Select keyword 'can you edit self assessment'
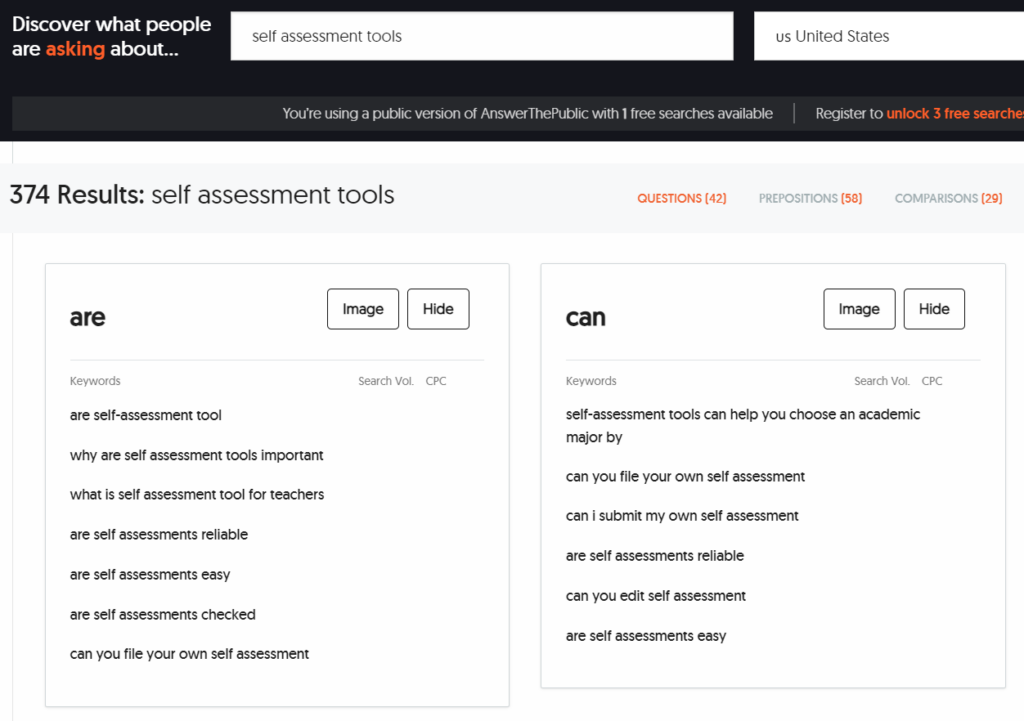Image resolution: width=1024 pixels, height=721 pixels. (x=656, y=596)
